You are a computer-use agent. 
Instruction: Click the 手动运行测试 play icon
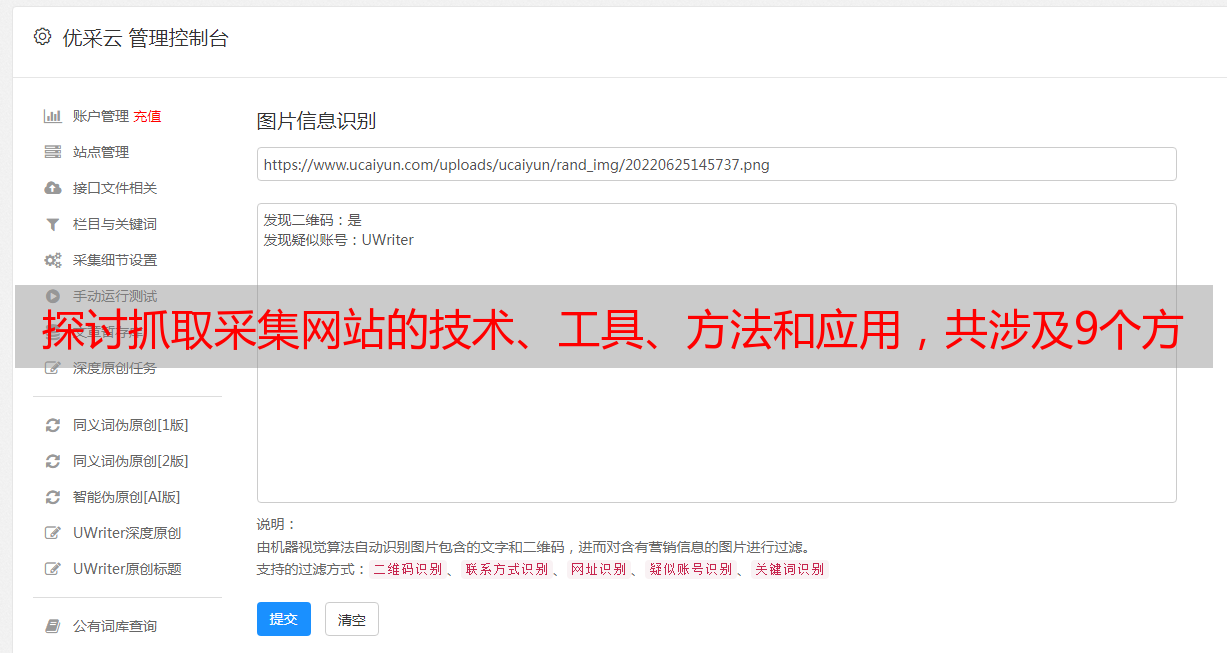click(x=53, y=296)
